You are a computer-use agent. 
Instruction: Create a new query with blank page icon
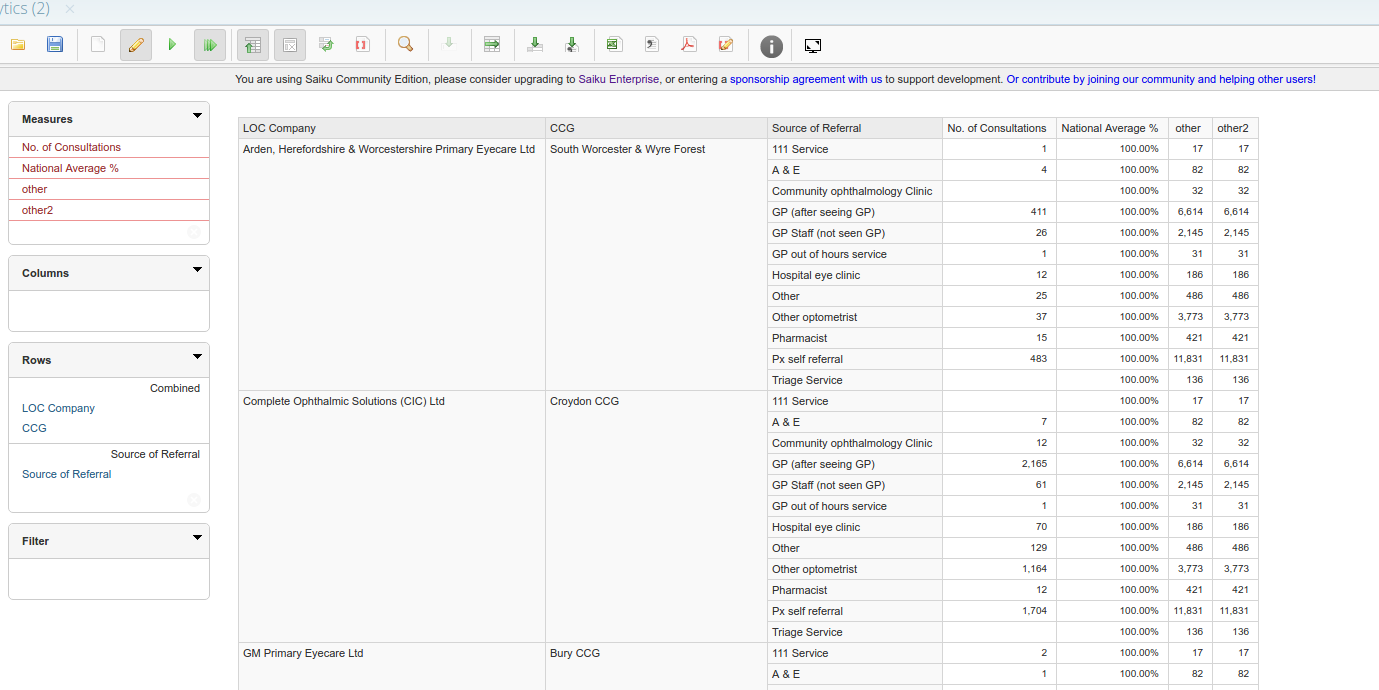[x=98, y=45]
